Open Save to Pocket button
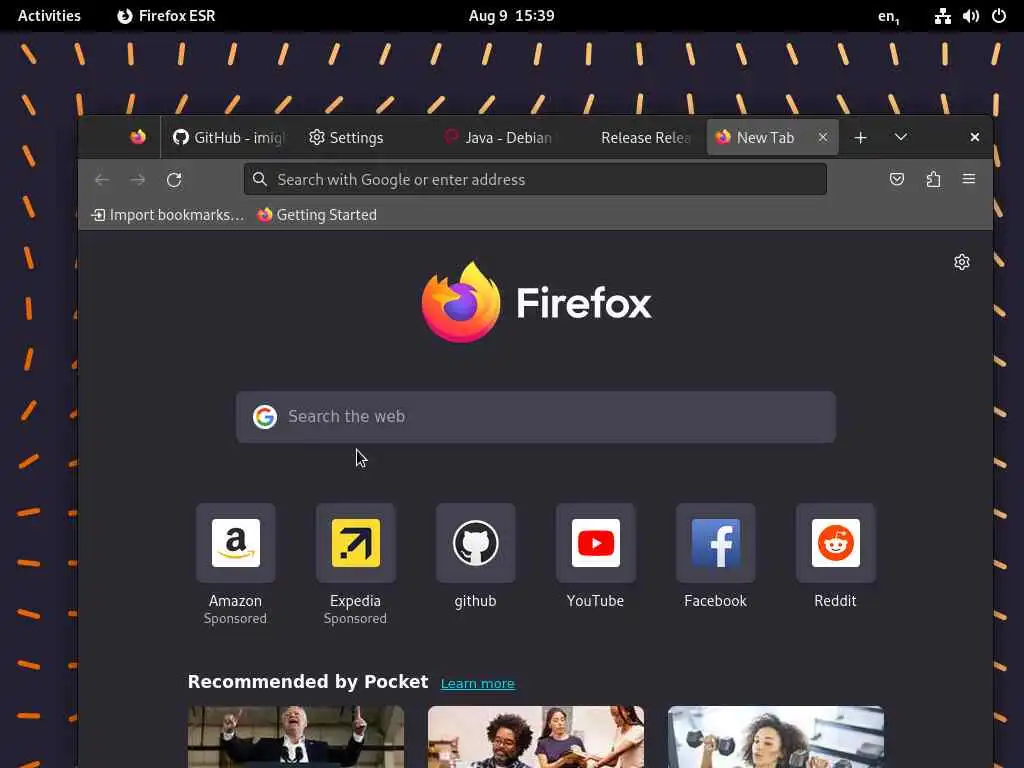 (897, 179)
